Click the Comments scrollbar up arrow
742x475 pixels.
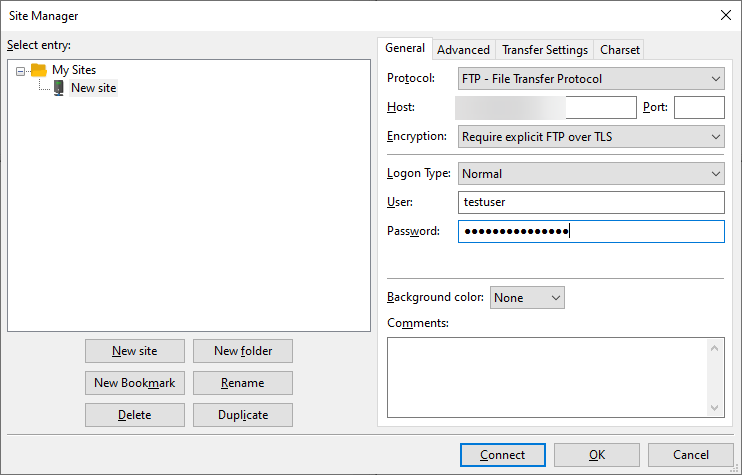pos(715,348)
